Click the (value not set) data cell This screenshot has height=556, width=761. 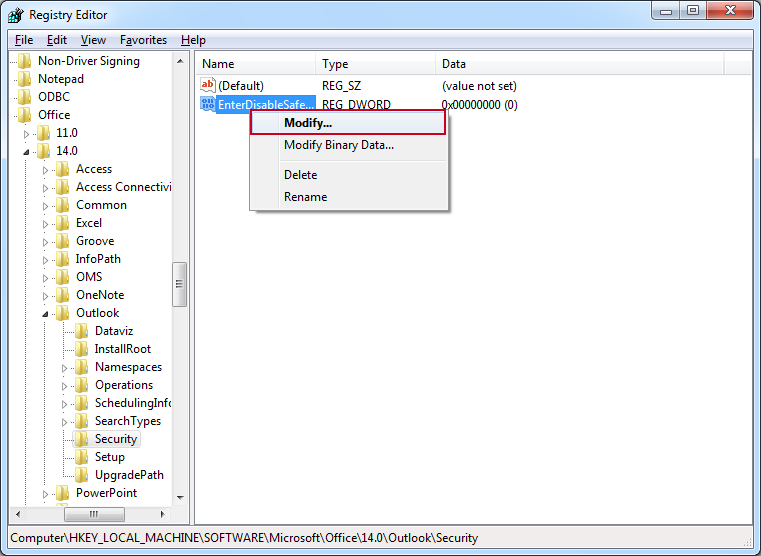point(479,86)
